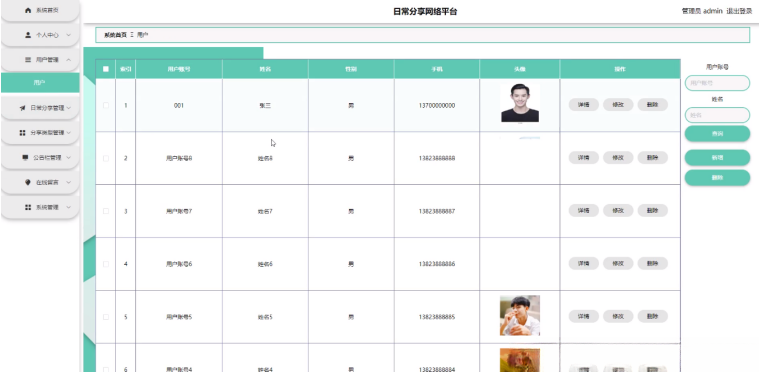Image resolution: width=759 pixels, height=372 pixels.
Task: Click 详情 button for 用户账号7
Action: pos(583,210)
